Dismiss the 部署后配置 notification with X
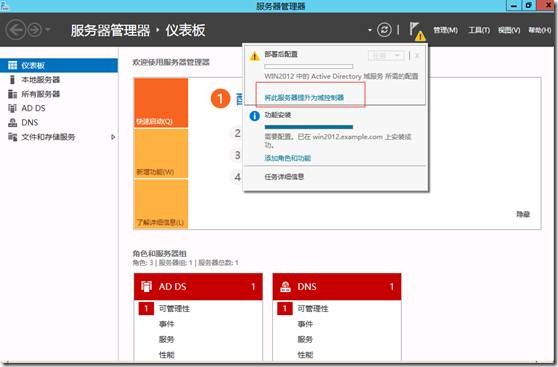558x367 pixels. point(417,56)
